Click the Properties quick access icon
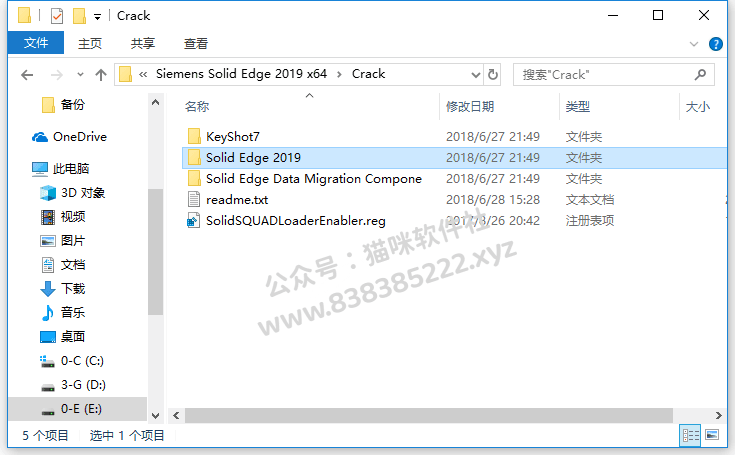This screenshot has height=455, width=735. click(x=57, y=16)
